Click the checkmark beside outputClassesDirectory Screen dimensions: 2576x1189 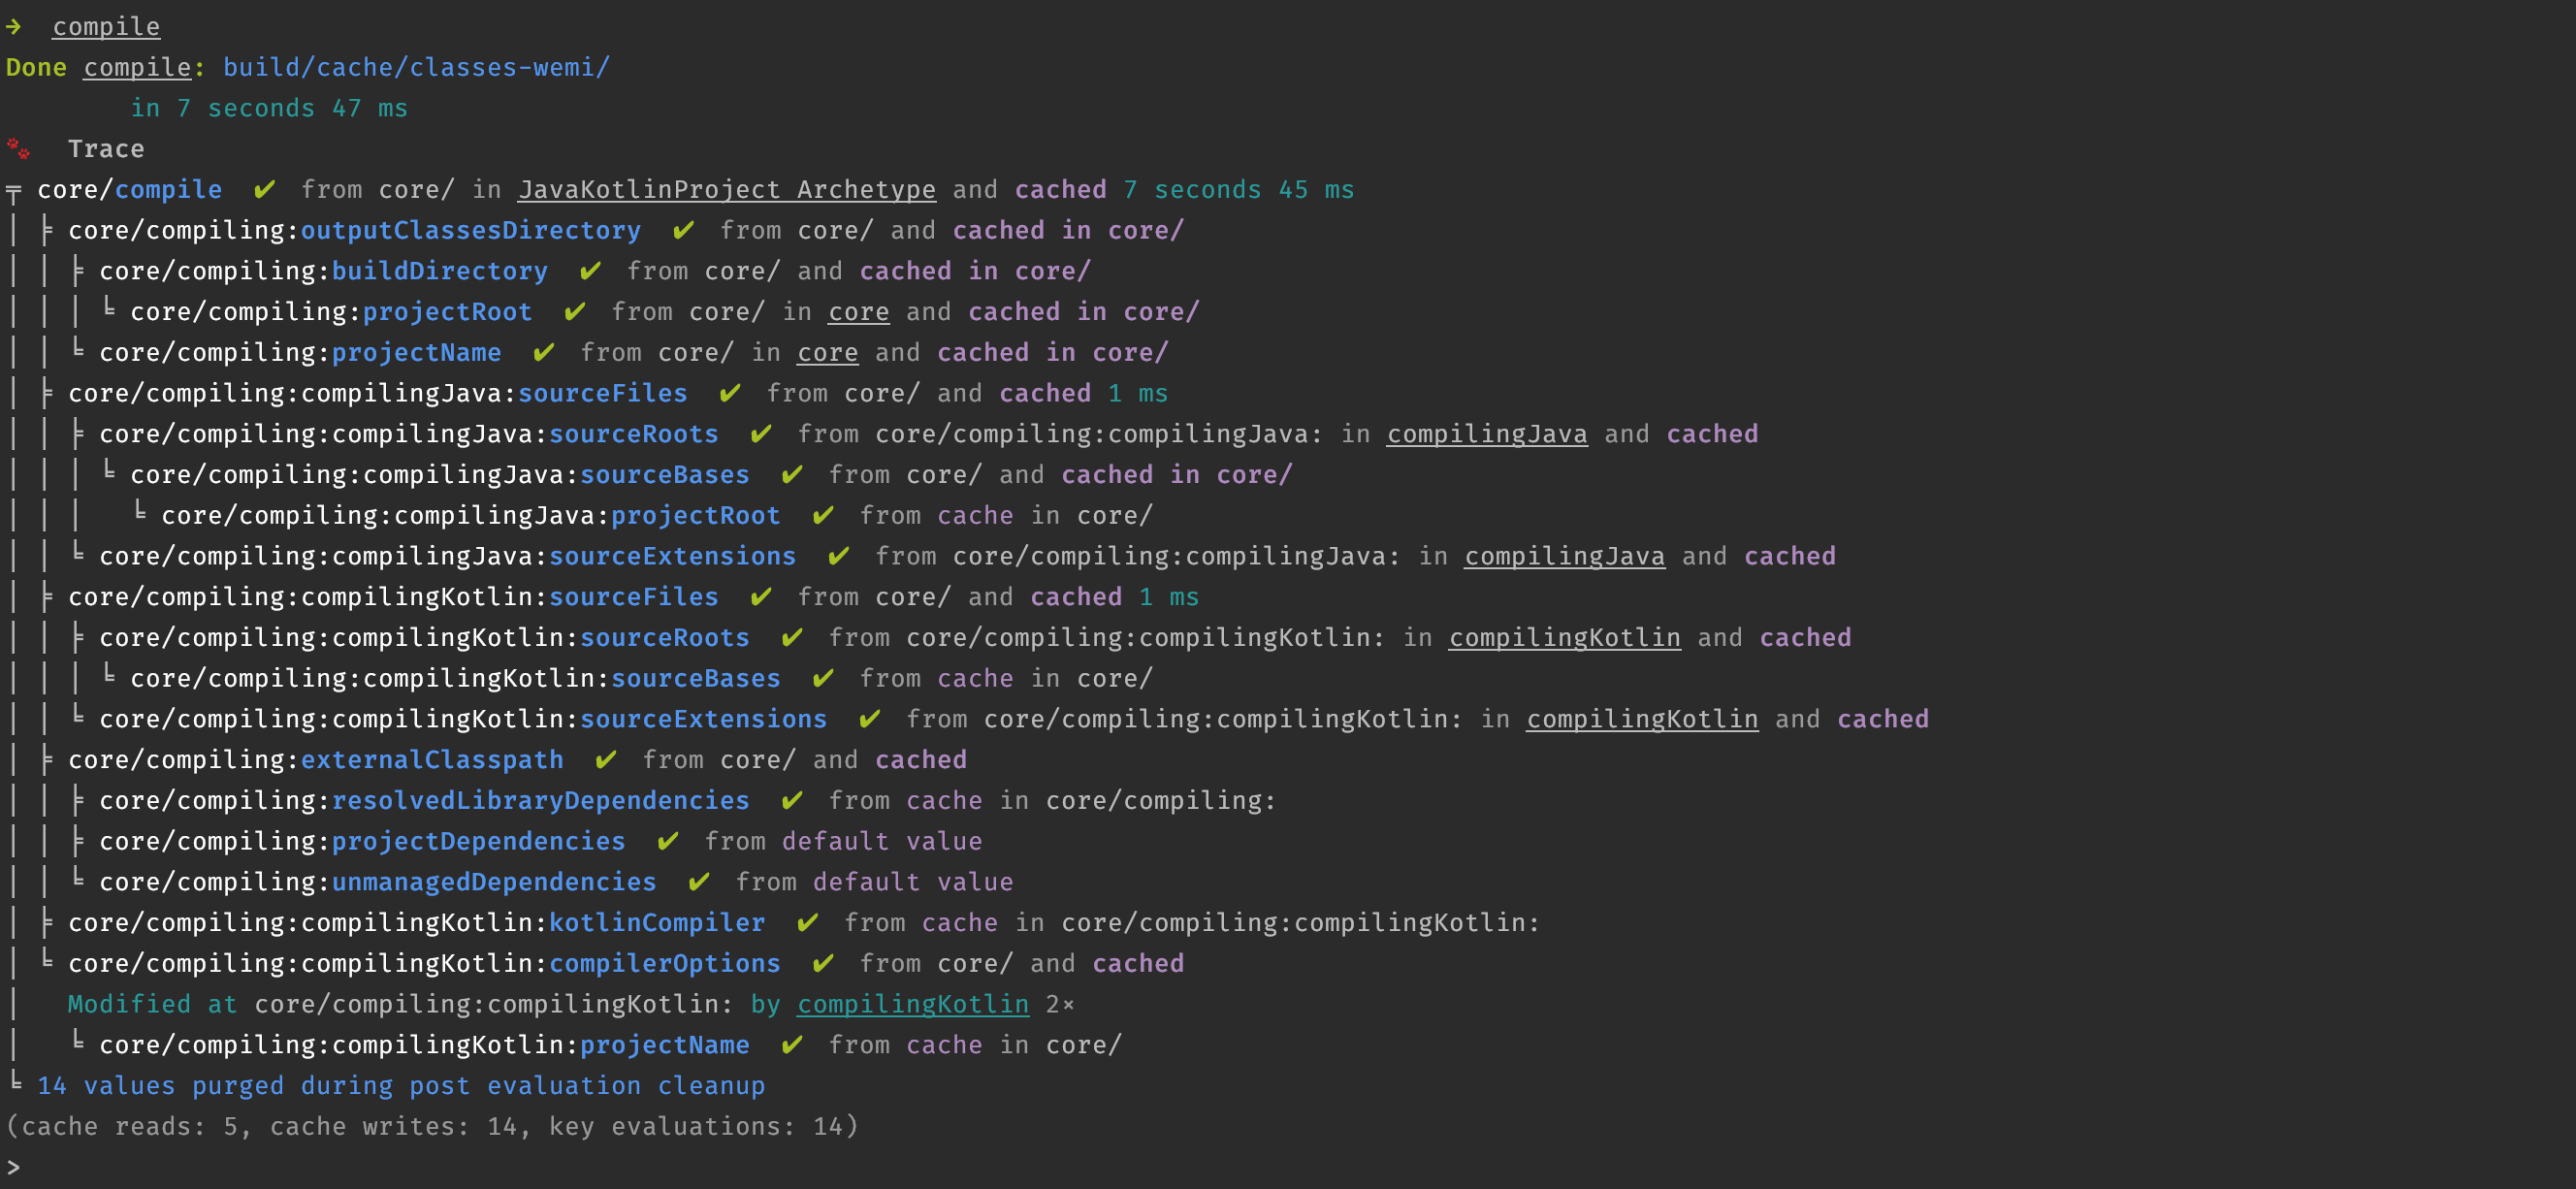[x=683, y=230]
